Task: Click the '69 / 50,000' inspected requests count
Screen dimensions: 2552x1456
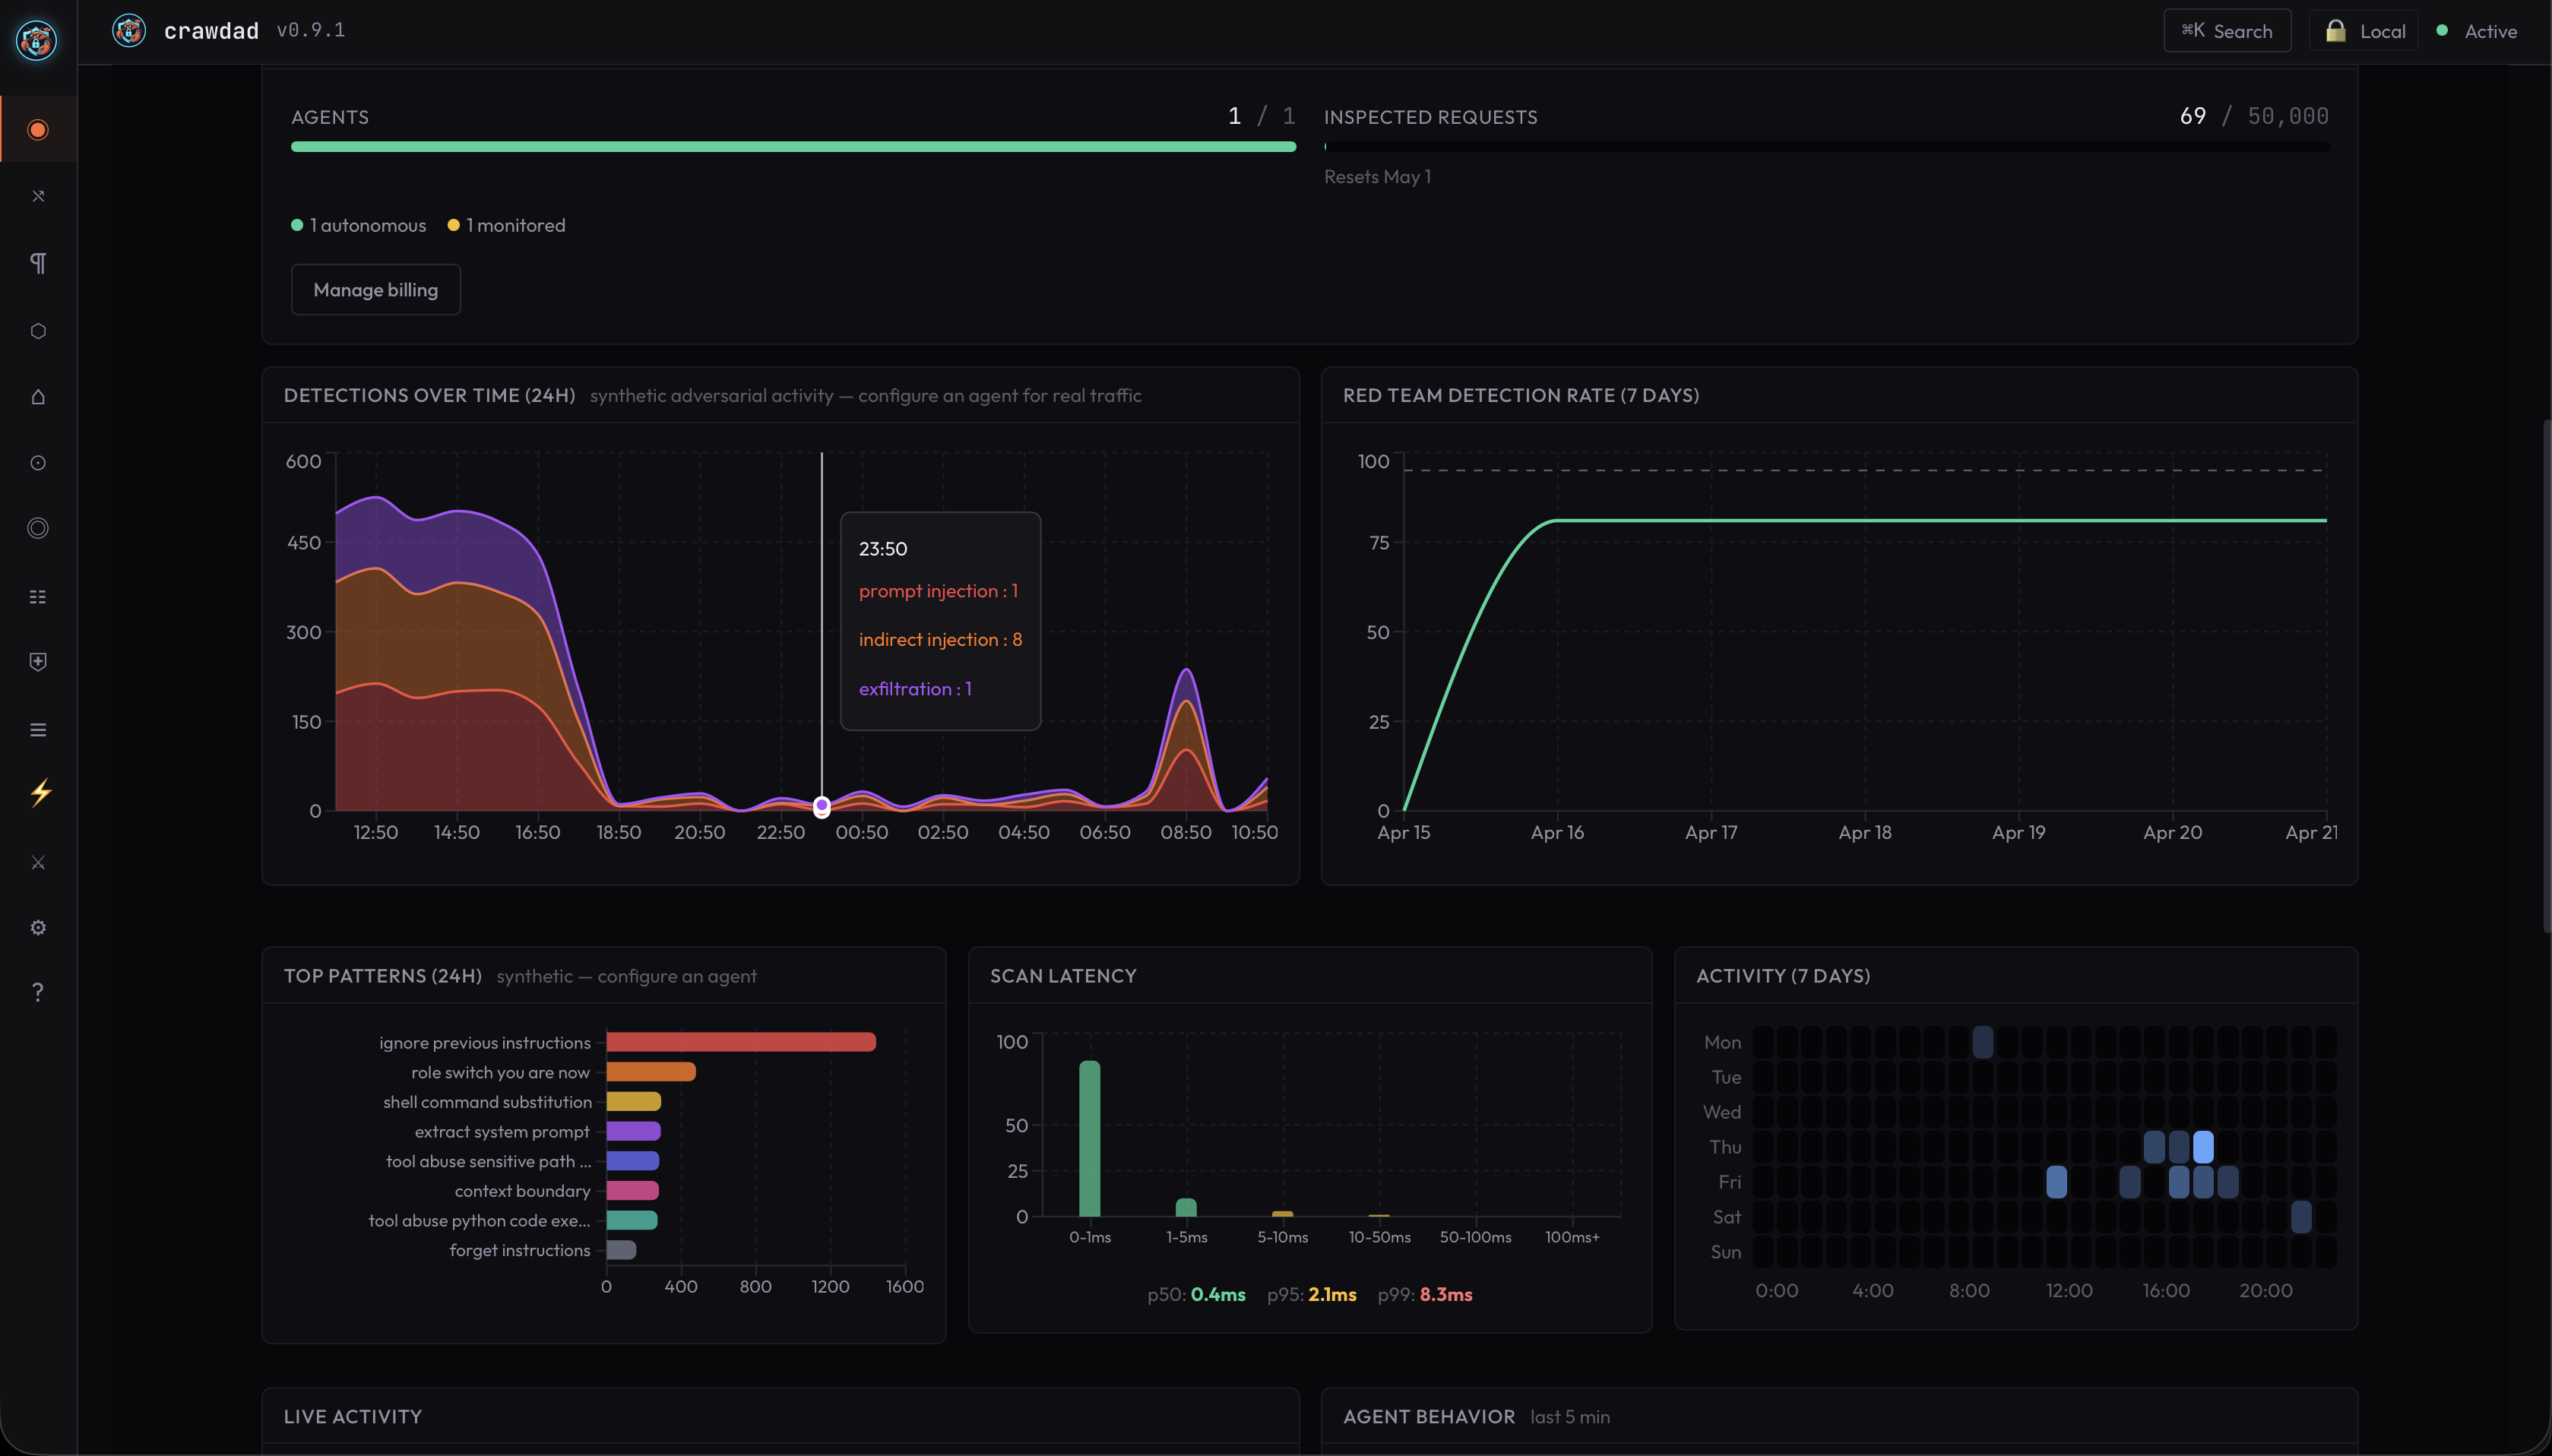Action: pos(2254,116)
